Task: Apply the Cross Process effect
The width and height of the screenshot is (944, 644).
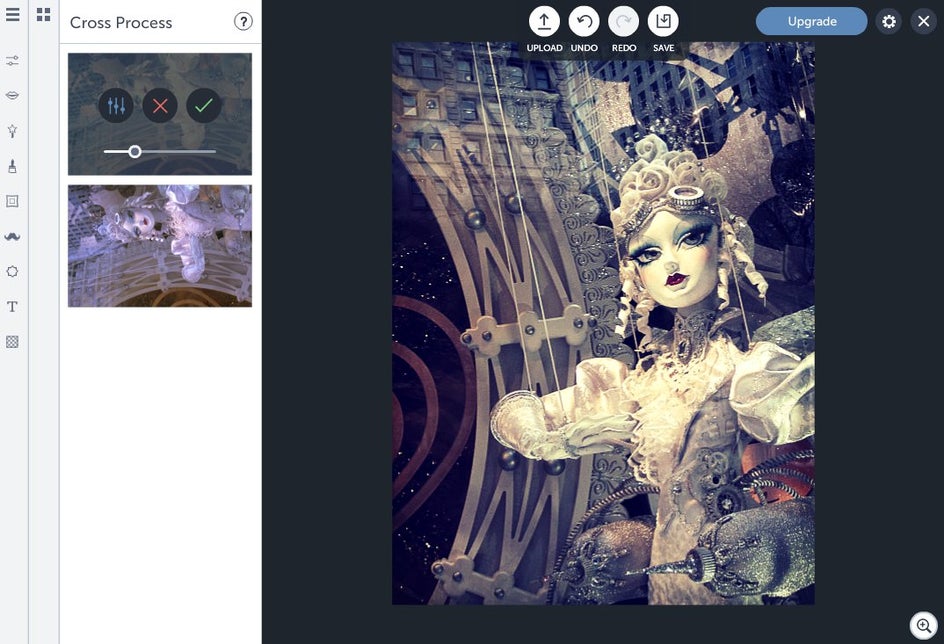Action: [204, 106]
